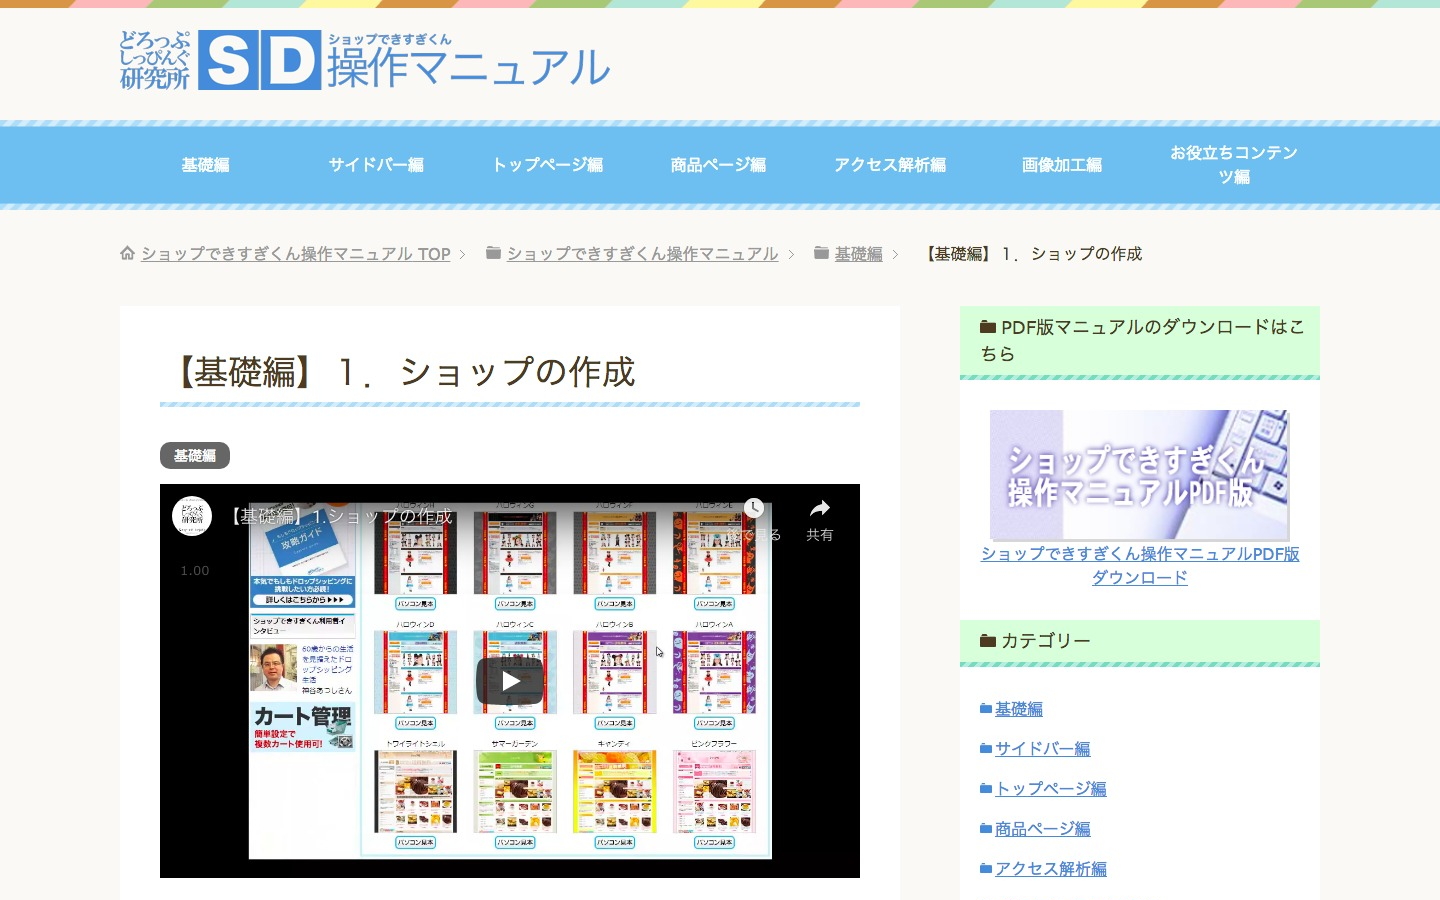Follow breadcrumb link ショップできすぎくん操作マニュアル TOP

click(296, 254)
